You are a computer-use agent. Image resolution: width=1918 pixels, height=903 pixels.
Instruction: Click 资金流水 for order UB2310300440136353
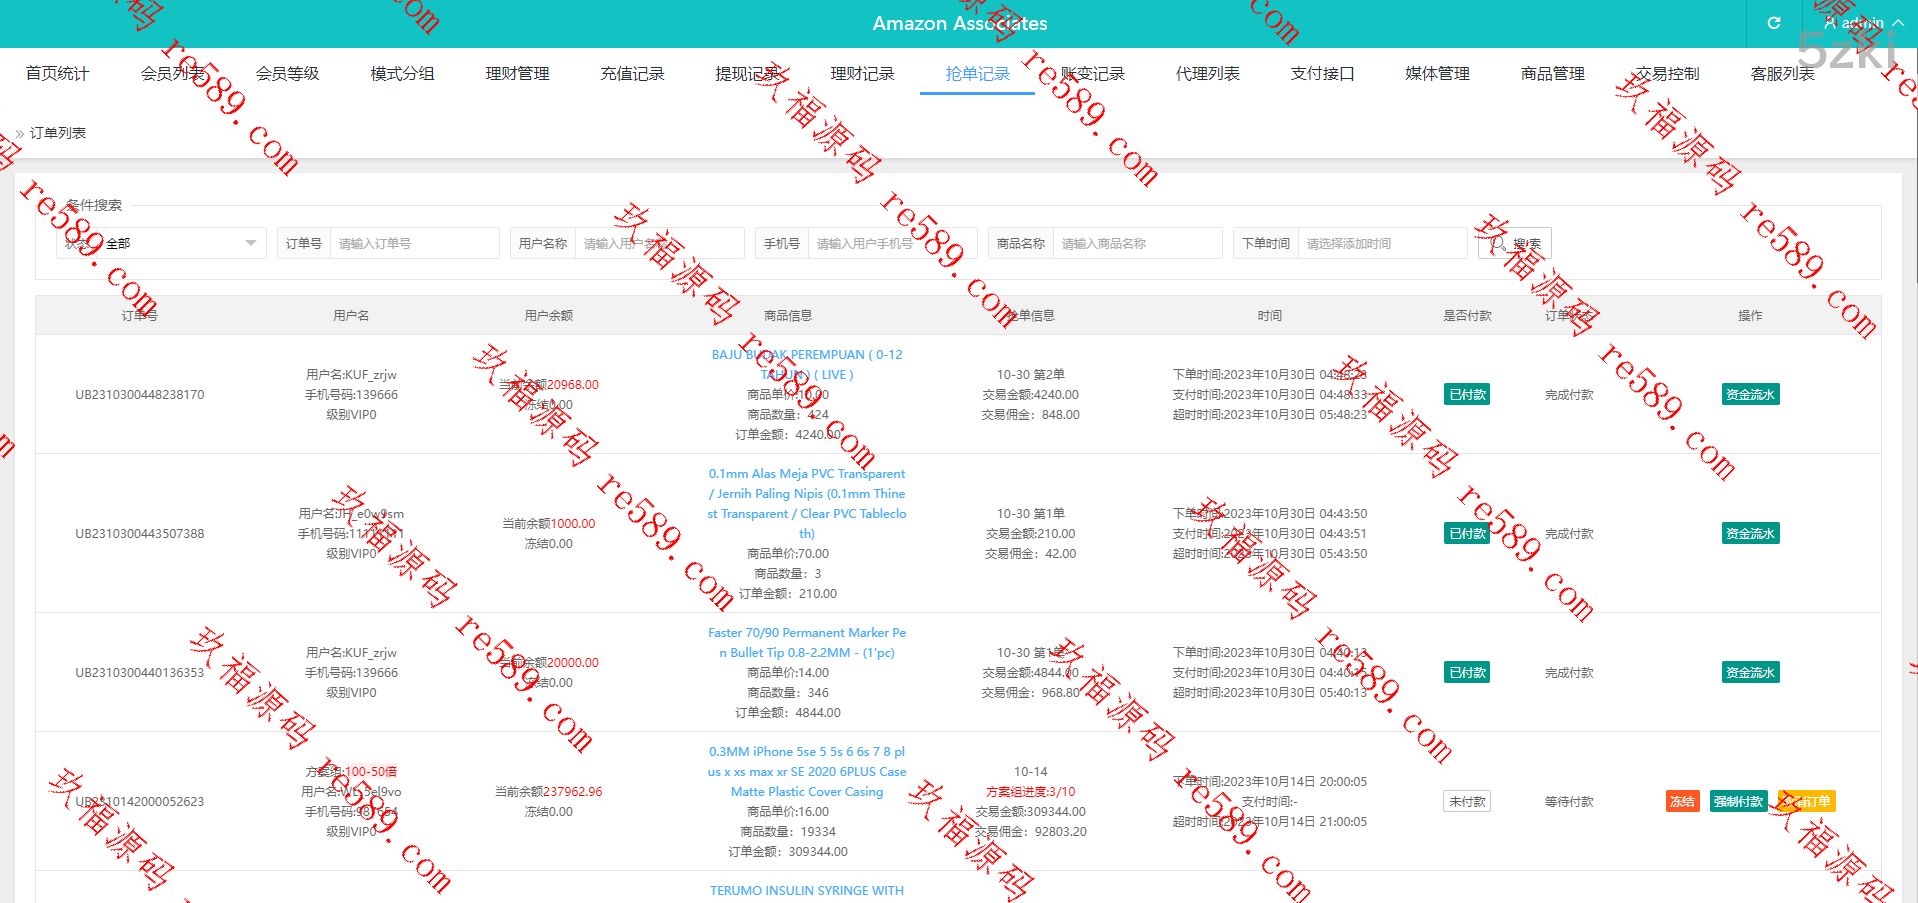(x=1750, y=672)
